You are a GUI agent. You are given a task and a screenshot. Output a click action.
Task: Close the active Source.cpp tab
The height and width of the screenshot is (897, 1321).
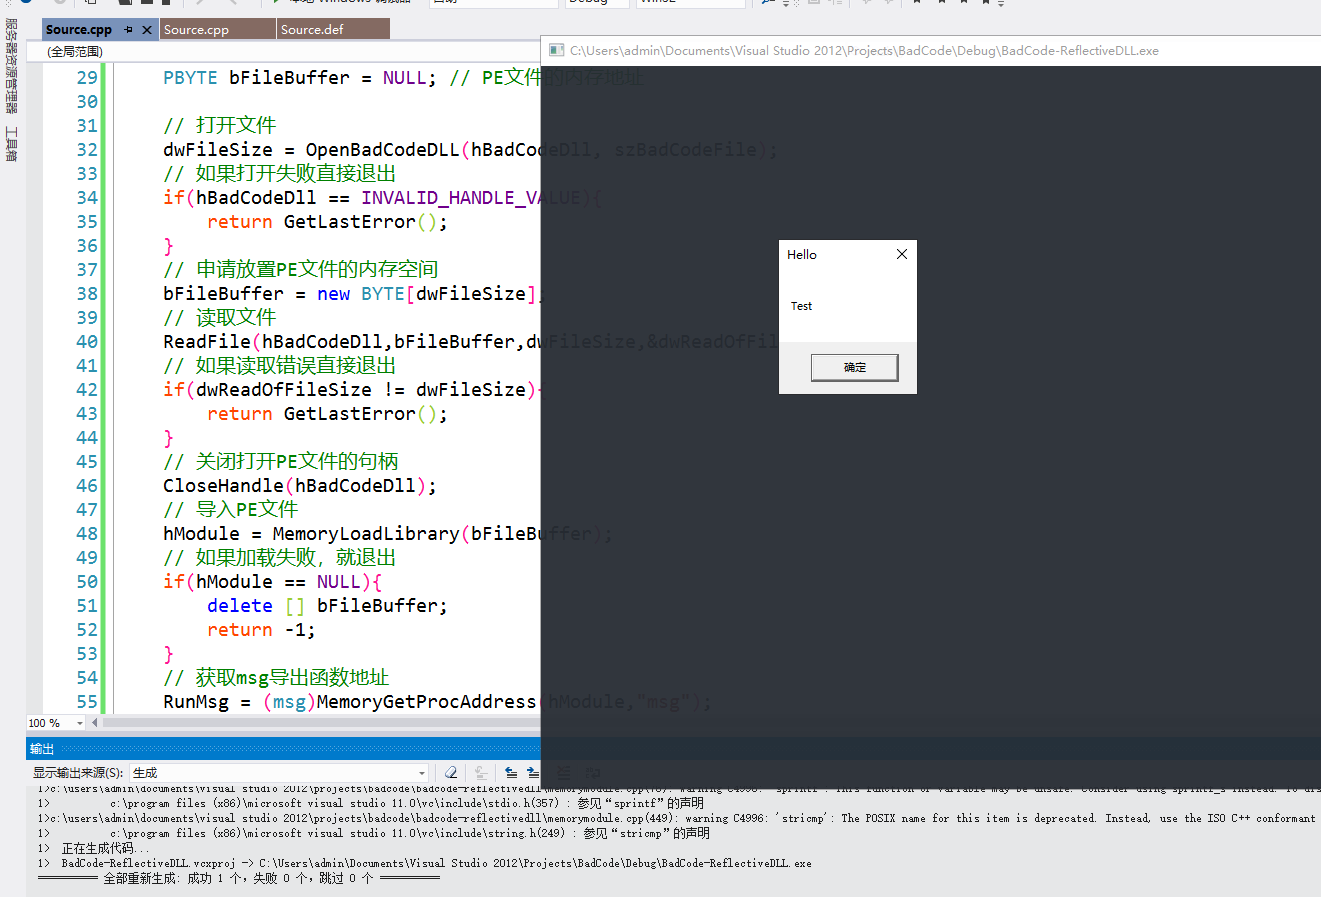(147, 30)
